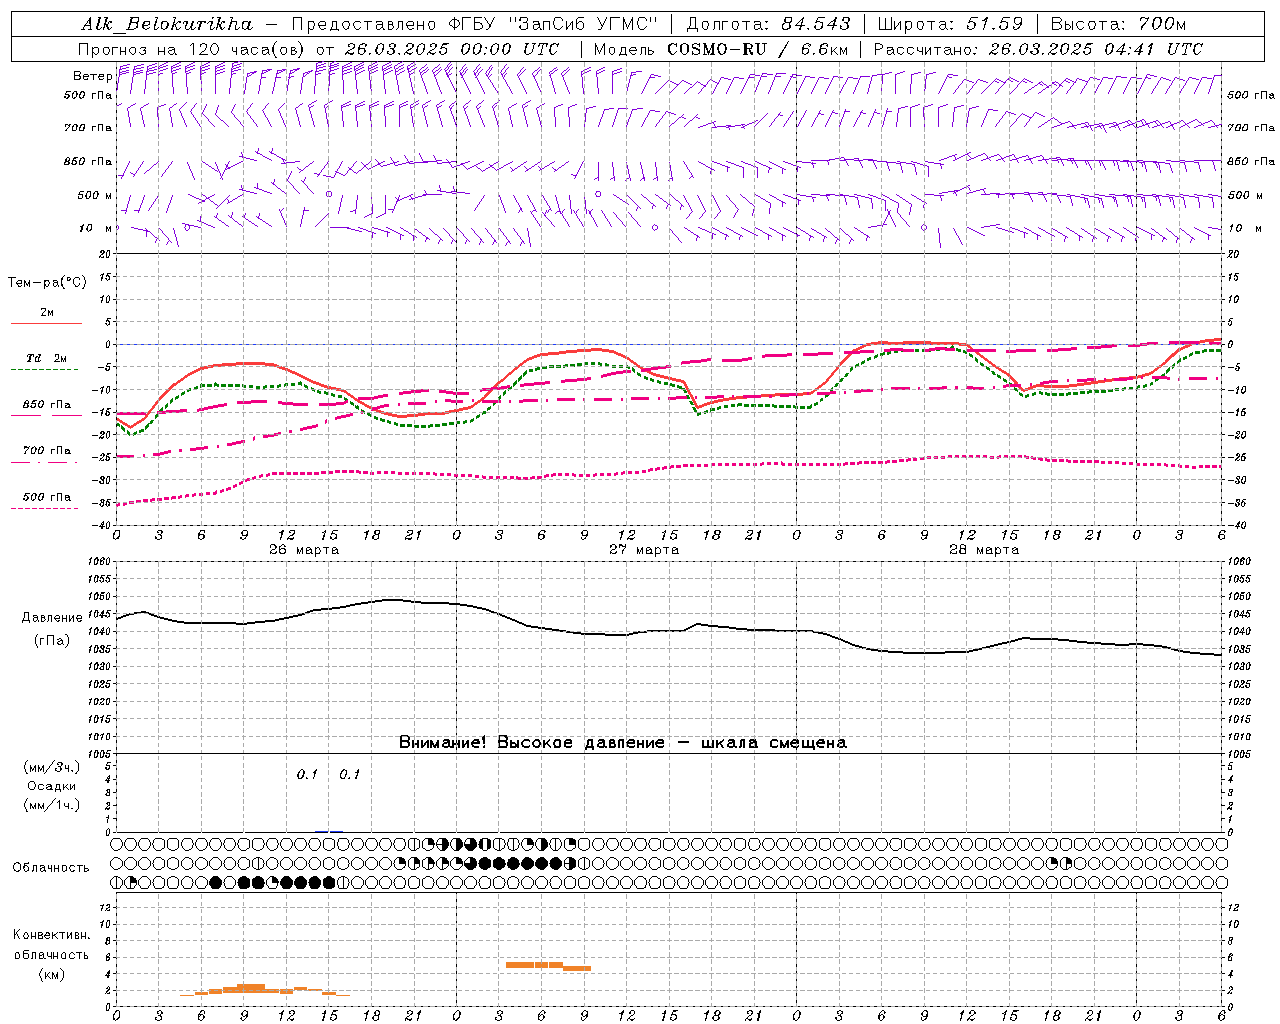Click the Облачность label
The width and height of the screenshot is (1280, 1024).
coord(51,867)
